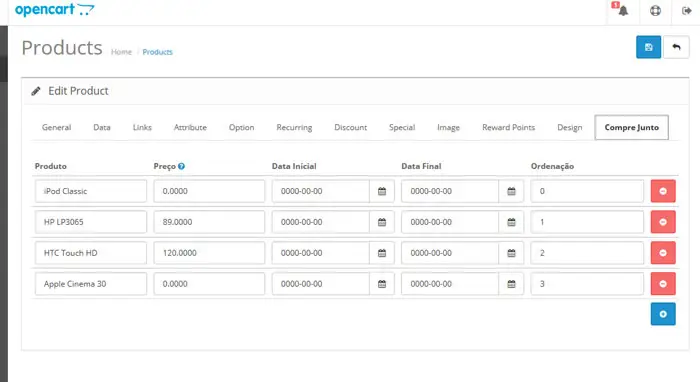Image resolution: width=700 pixels, height=382 pixels.
Task: Click the Ordenação column header
Action: pos(552,166)
